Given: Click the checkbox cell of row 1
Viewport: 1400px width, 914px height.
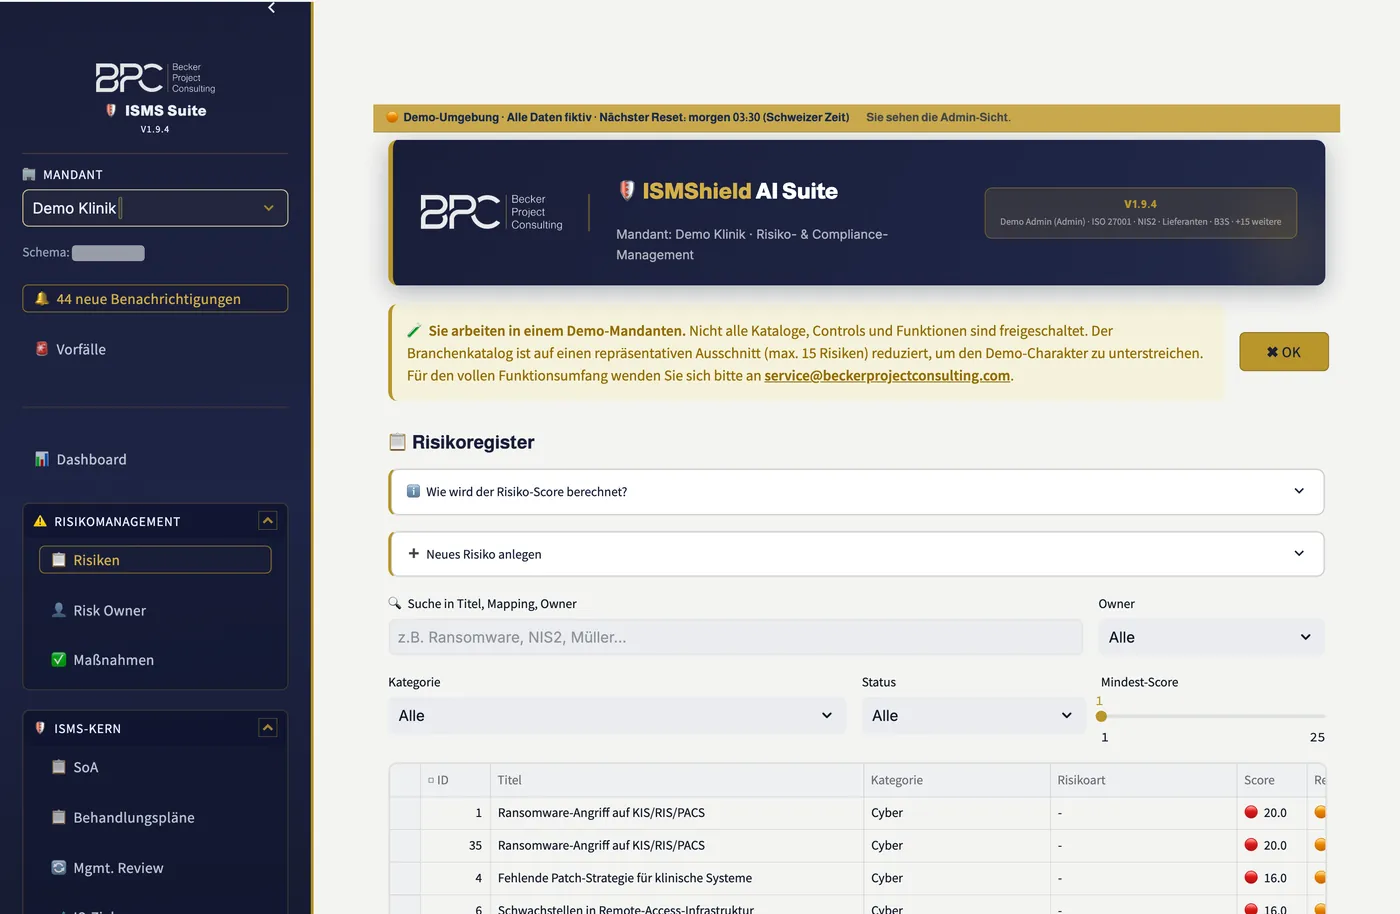Looking at the screenshot, I should coord(405,813).
